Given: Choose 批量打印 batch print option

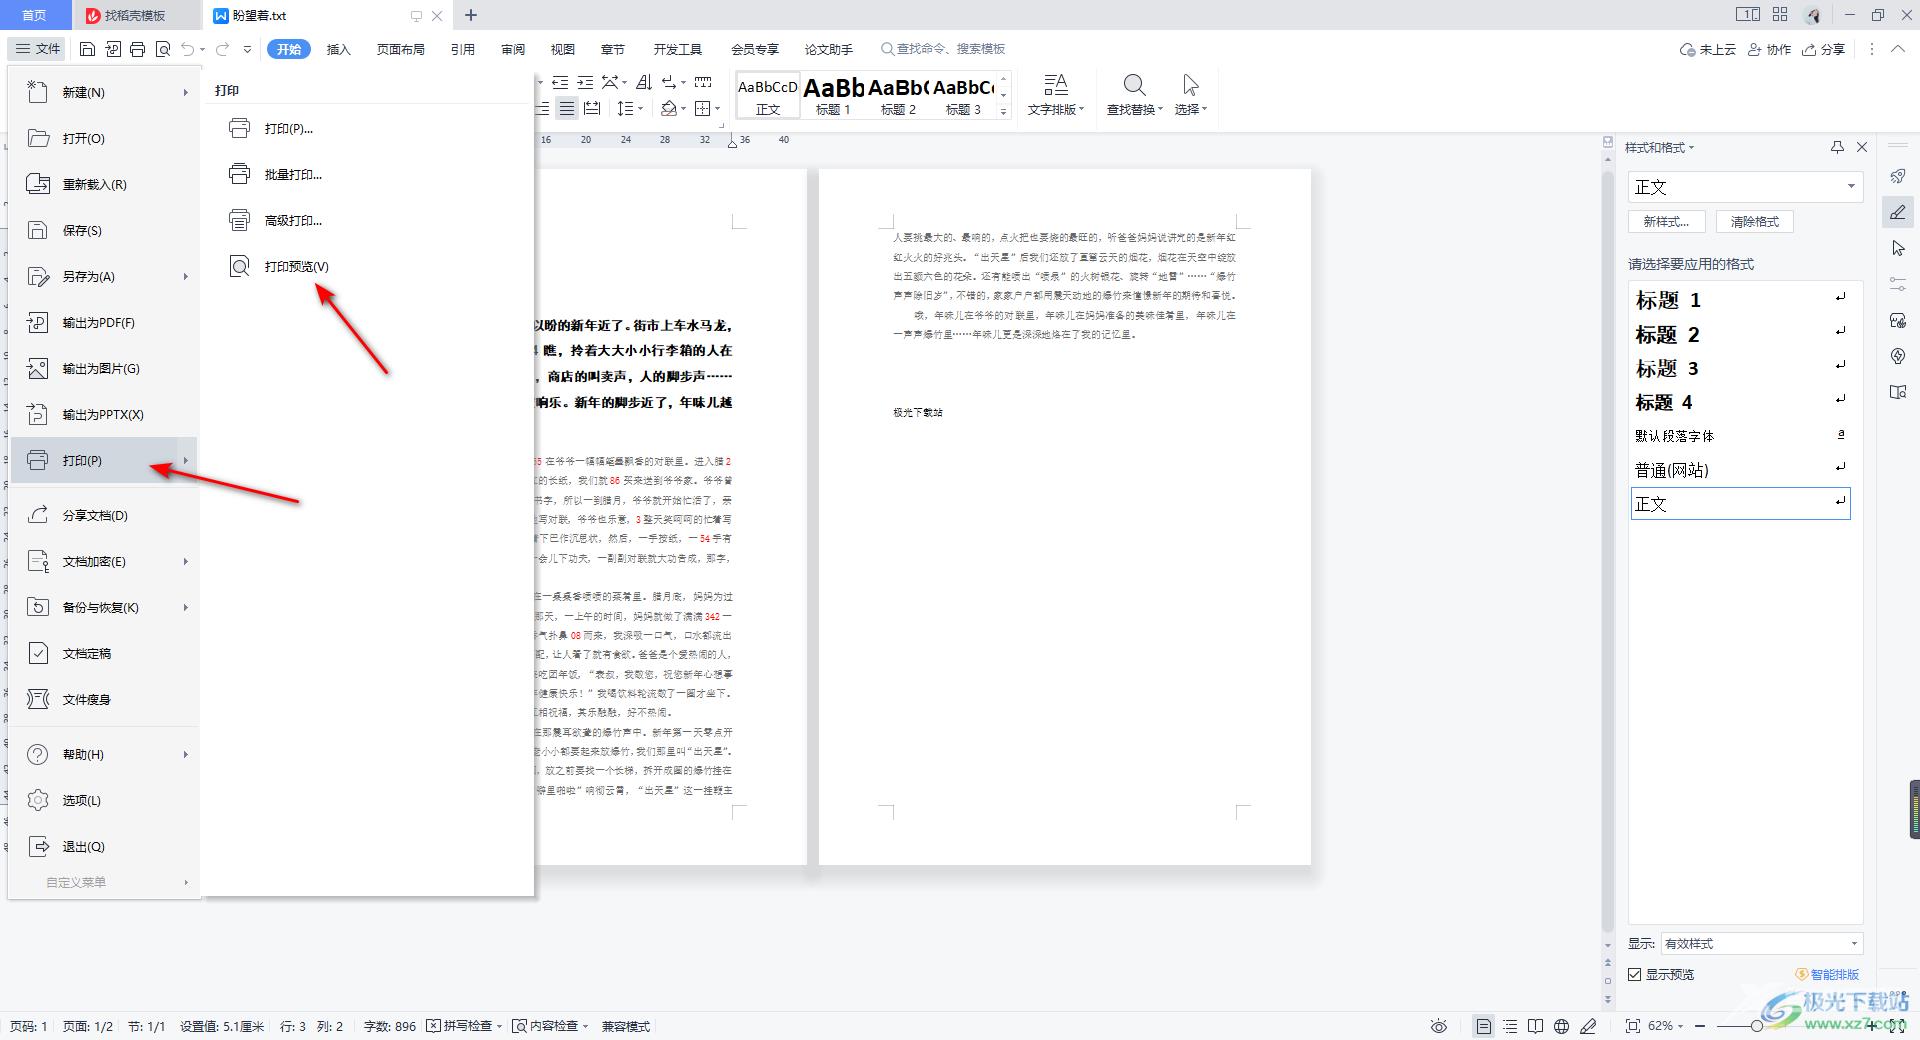Looking at the screenshot, I should pyautogui.click(x=292, y=174).
